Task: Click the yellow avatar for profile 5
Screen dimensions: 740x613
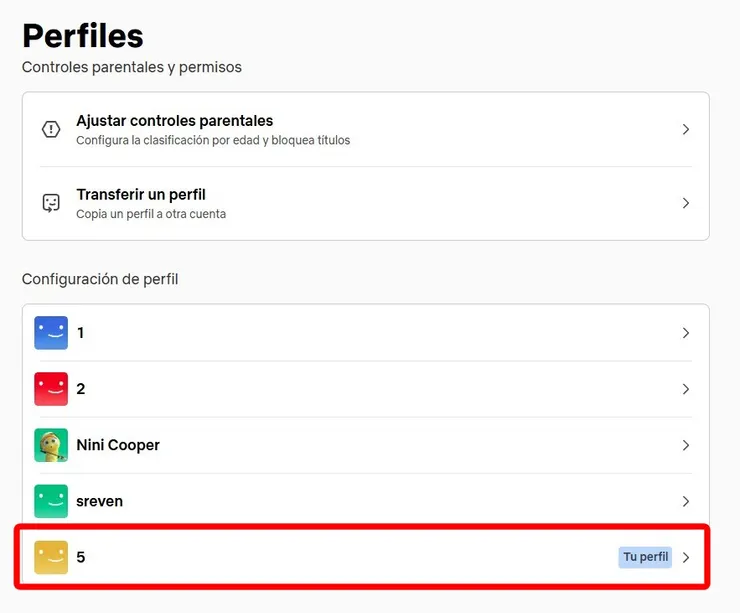Action: [51, 557]
